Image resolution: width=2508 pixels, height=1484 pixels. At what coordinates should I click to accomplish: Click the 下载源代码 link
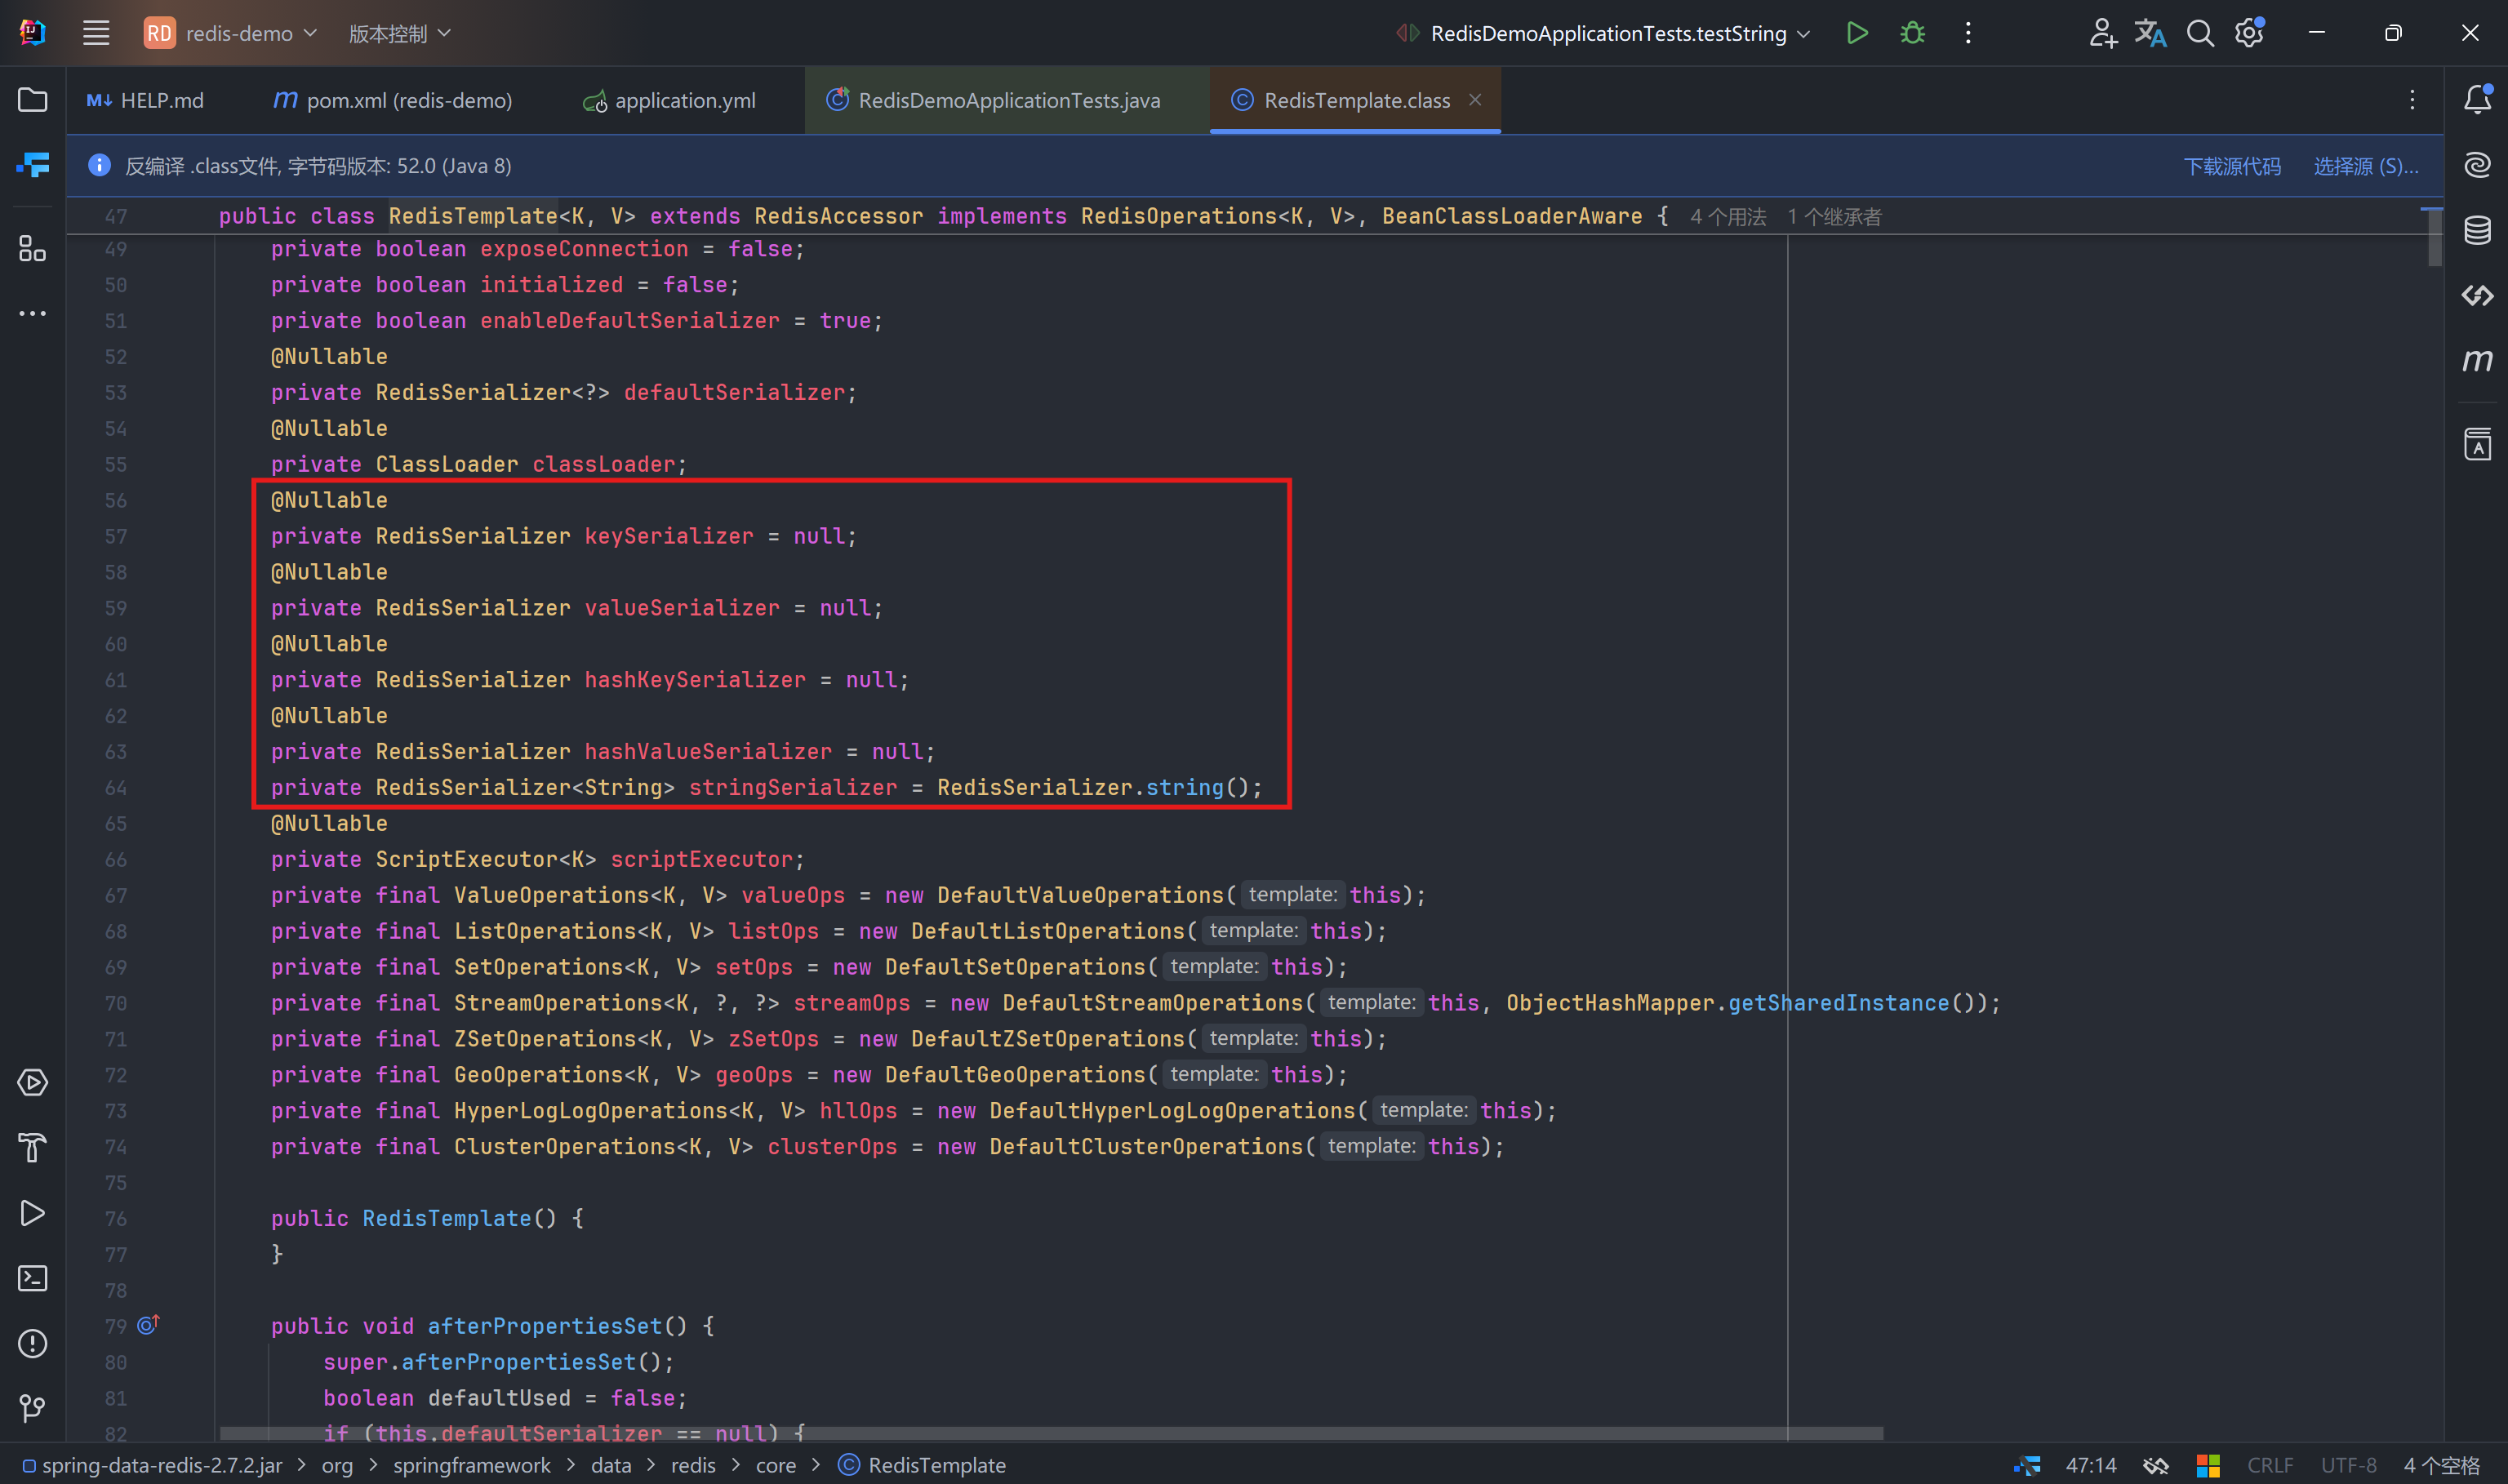coord(2231,166)
